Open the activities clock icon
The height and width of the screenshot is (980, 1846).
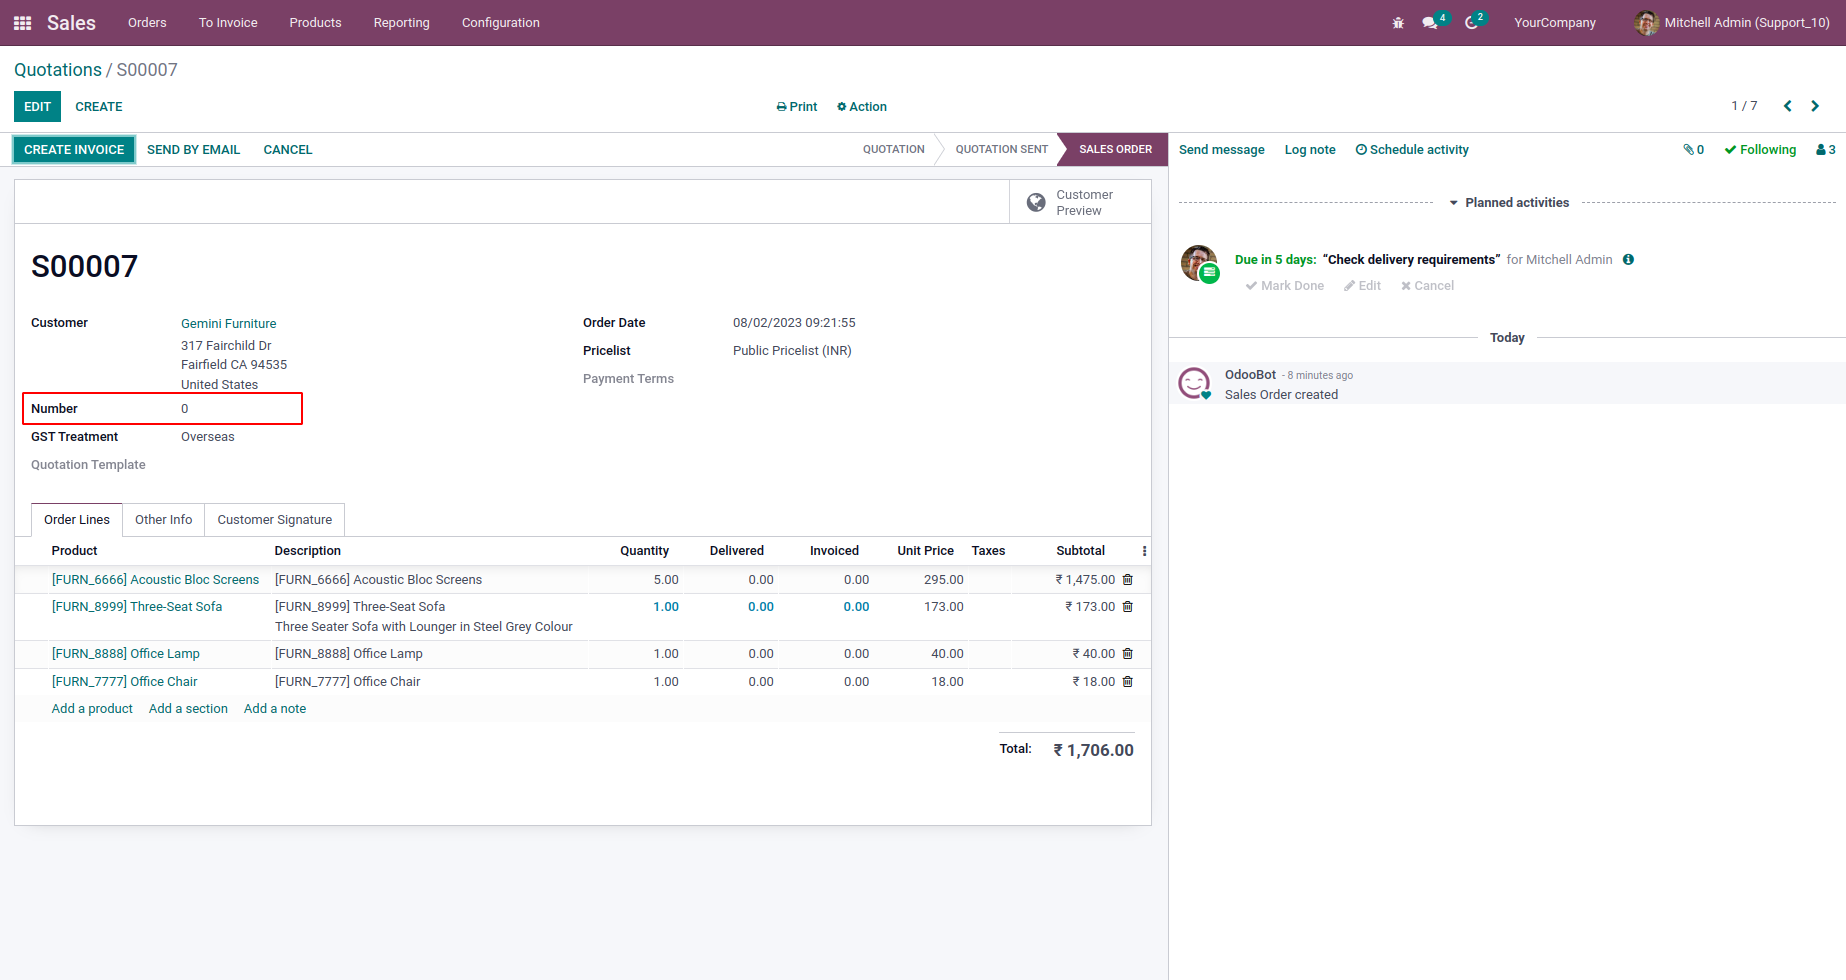pos(1471,23)
